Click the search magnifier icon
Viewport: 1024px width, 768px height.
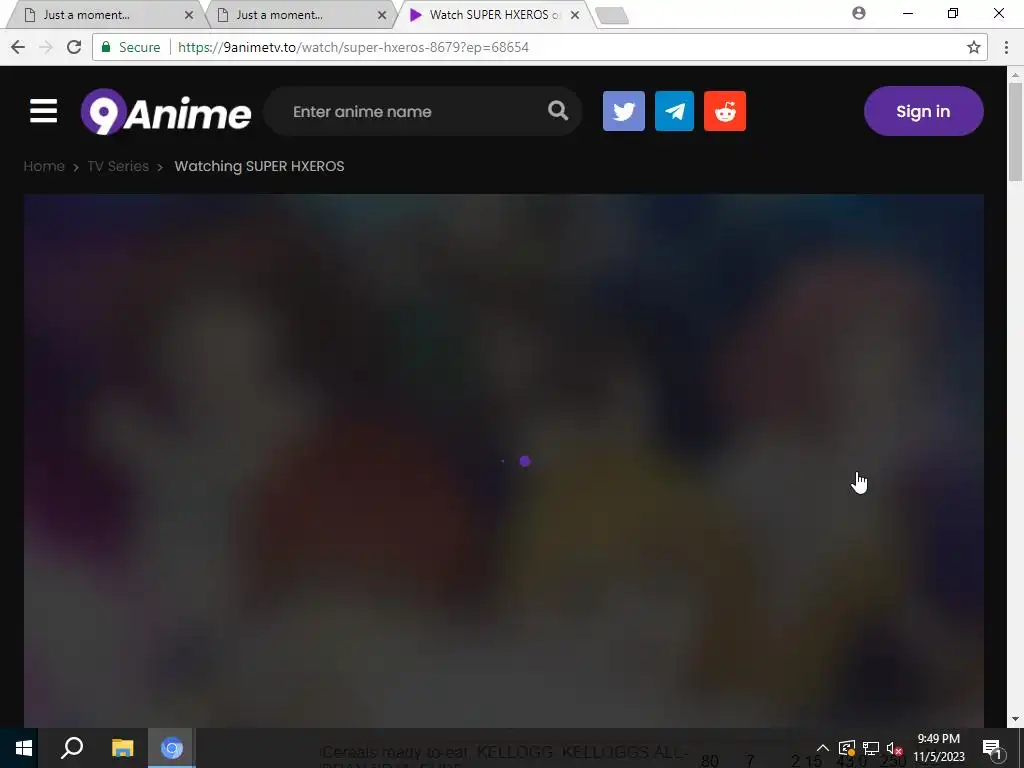click(x=558, y=111)
